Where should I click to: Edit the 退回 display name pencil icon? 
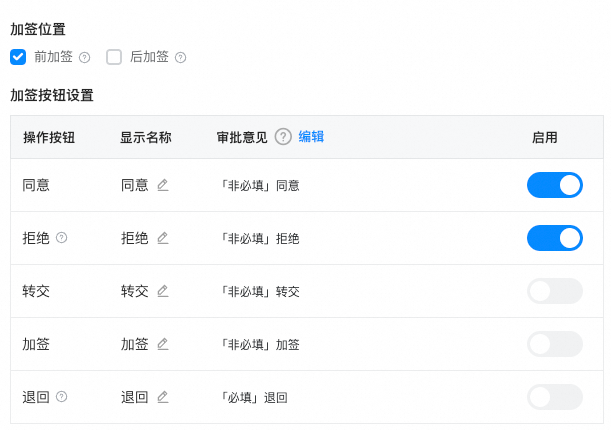tap(163, 397)
